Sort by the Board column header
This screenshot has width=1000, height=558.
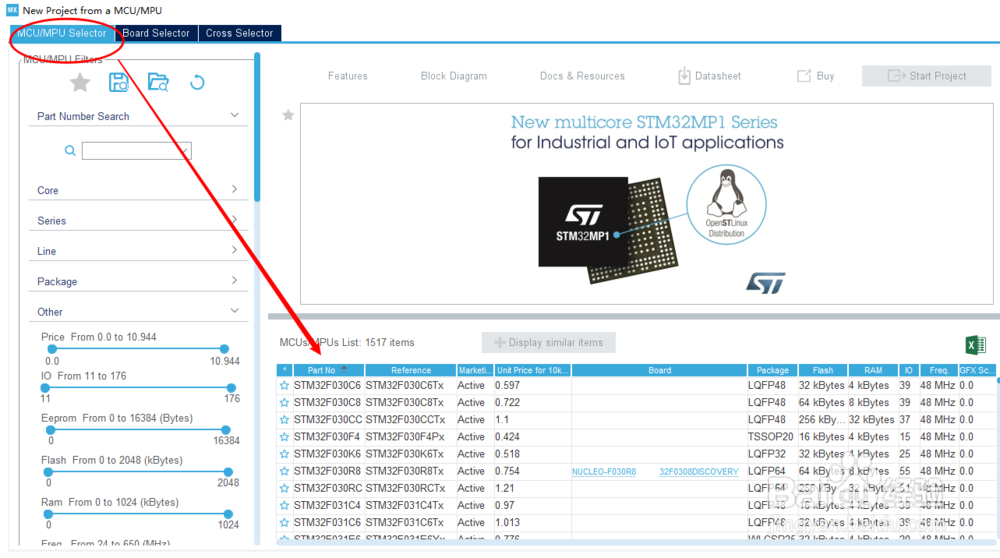pyautogui.click(x=659, y=370)
